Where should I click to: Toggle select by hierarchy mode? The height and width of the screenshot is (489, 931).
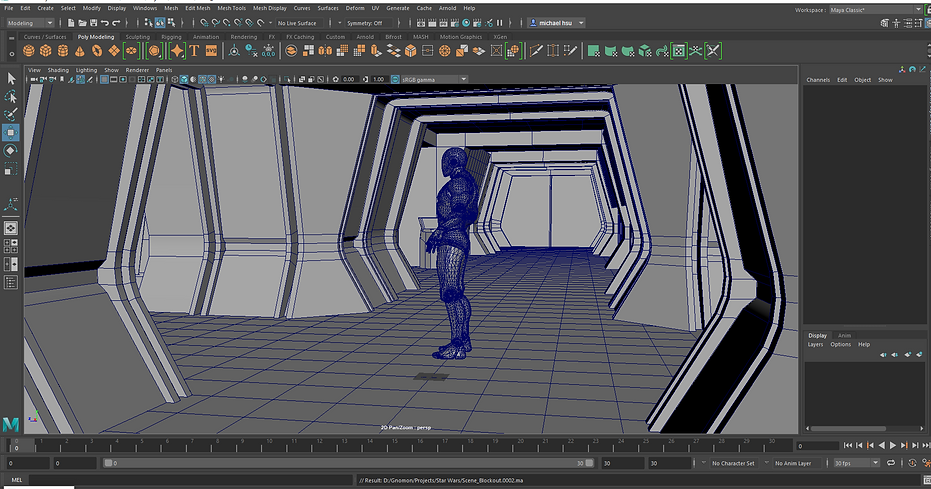pos(148,23)
